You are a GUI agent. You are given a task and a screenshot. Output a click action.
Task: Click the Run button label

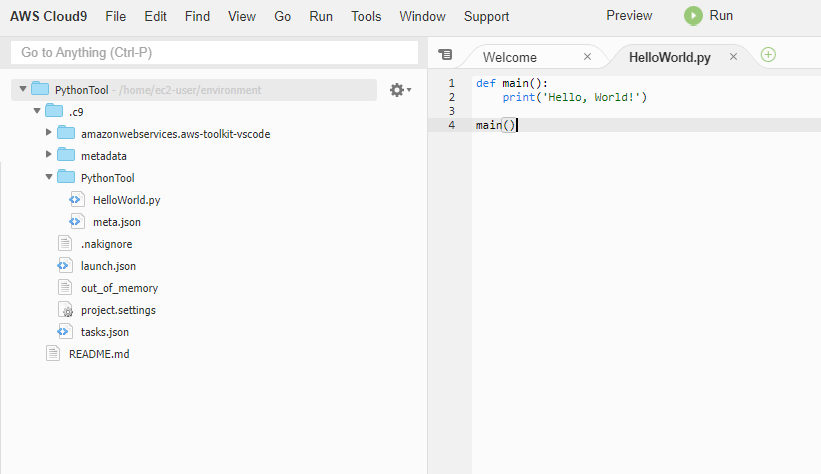[x=721, y=16]
